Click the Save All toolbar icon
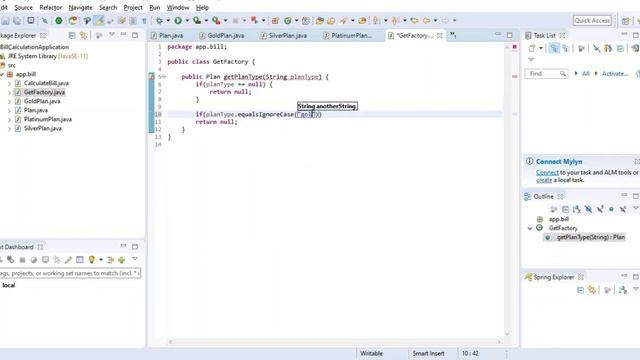Screen dimensions: 640x360 17,20
